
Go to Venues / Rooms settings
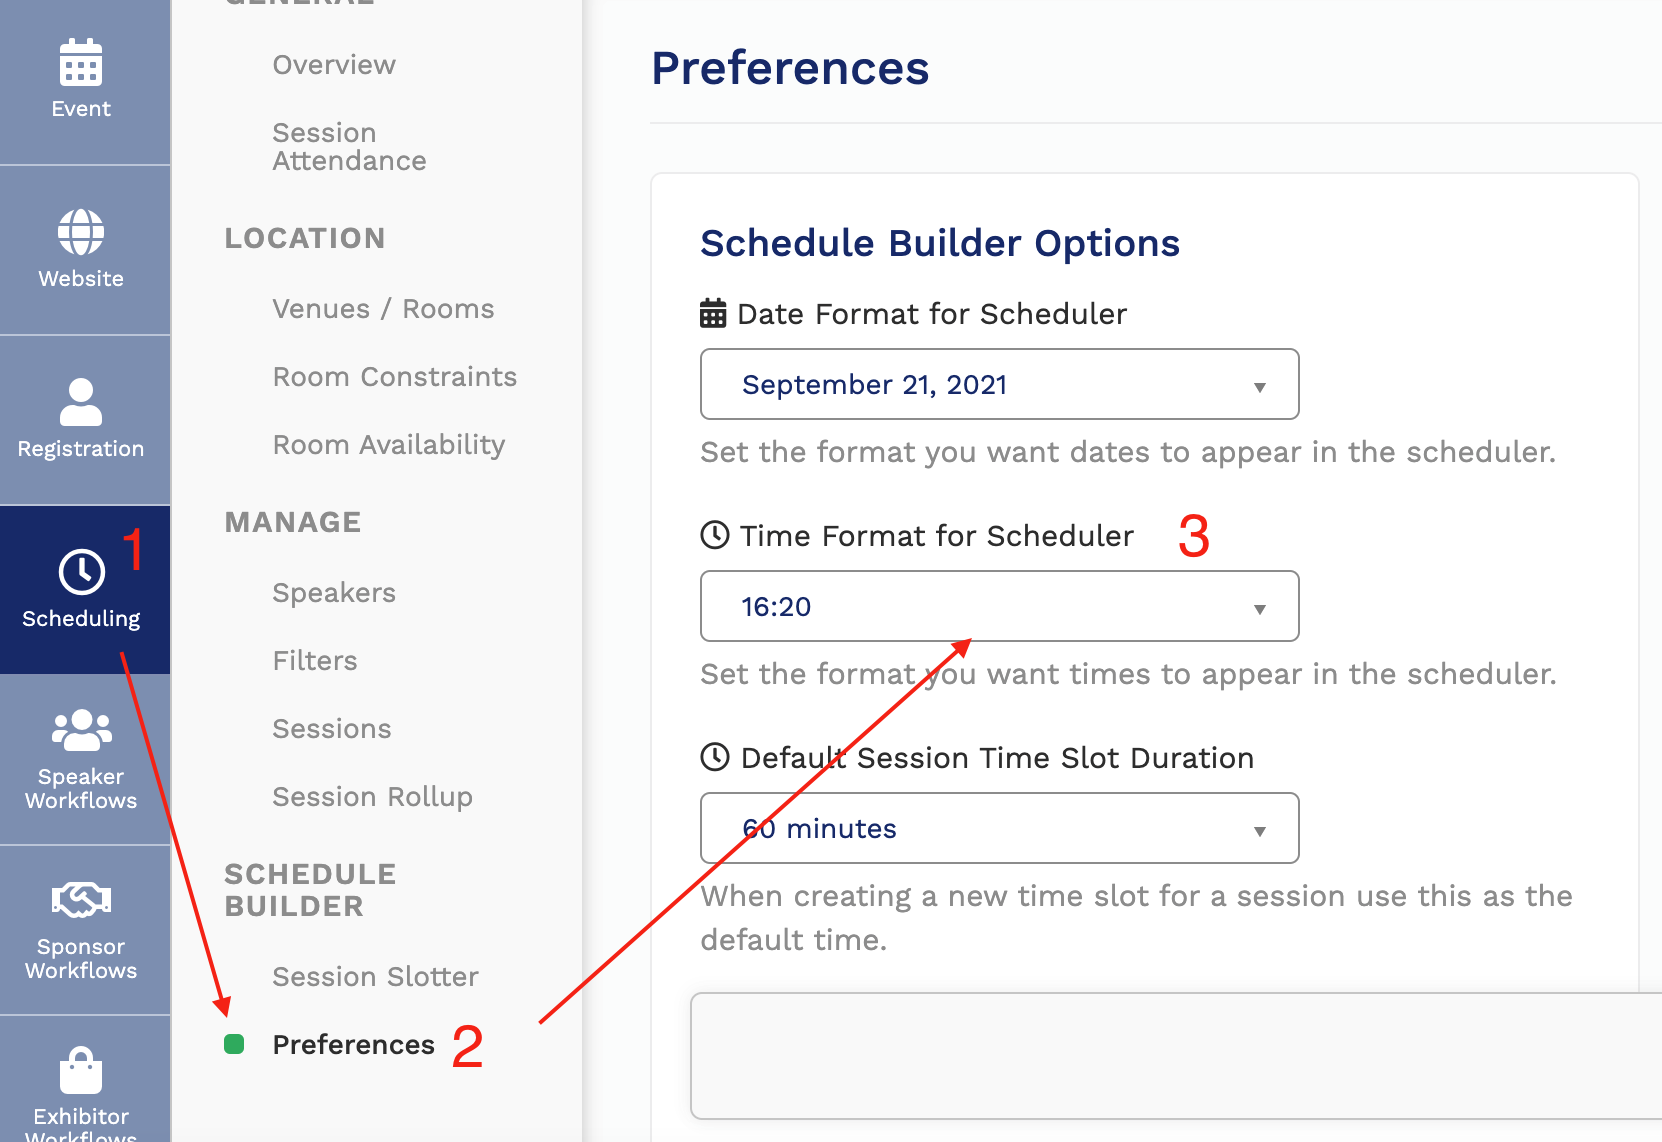tap(382, 308)
